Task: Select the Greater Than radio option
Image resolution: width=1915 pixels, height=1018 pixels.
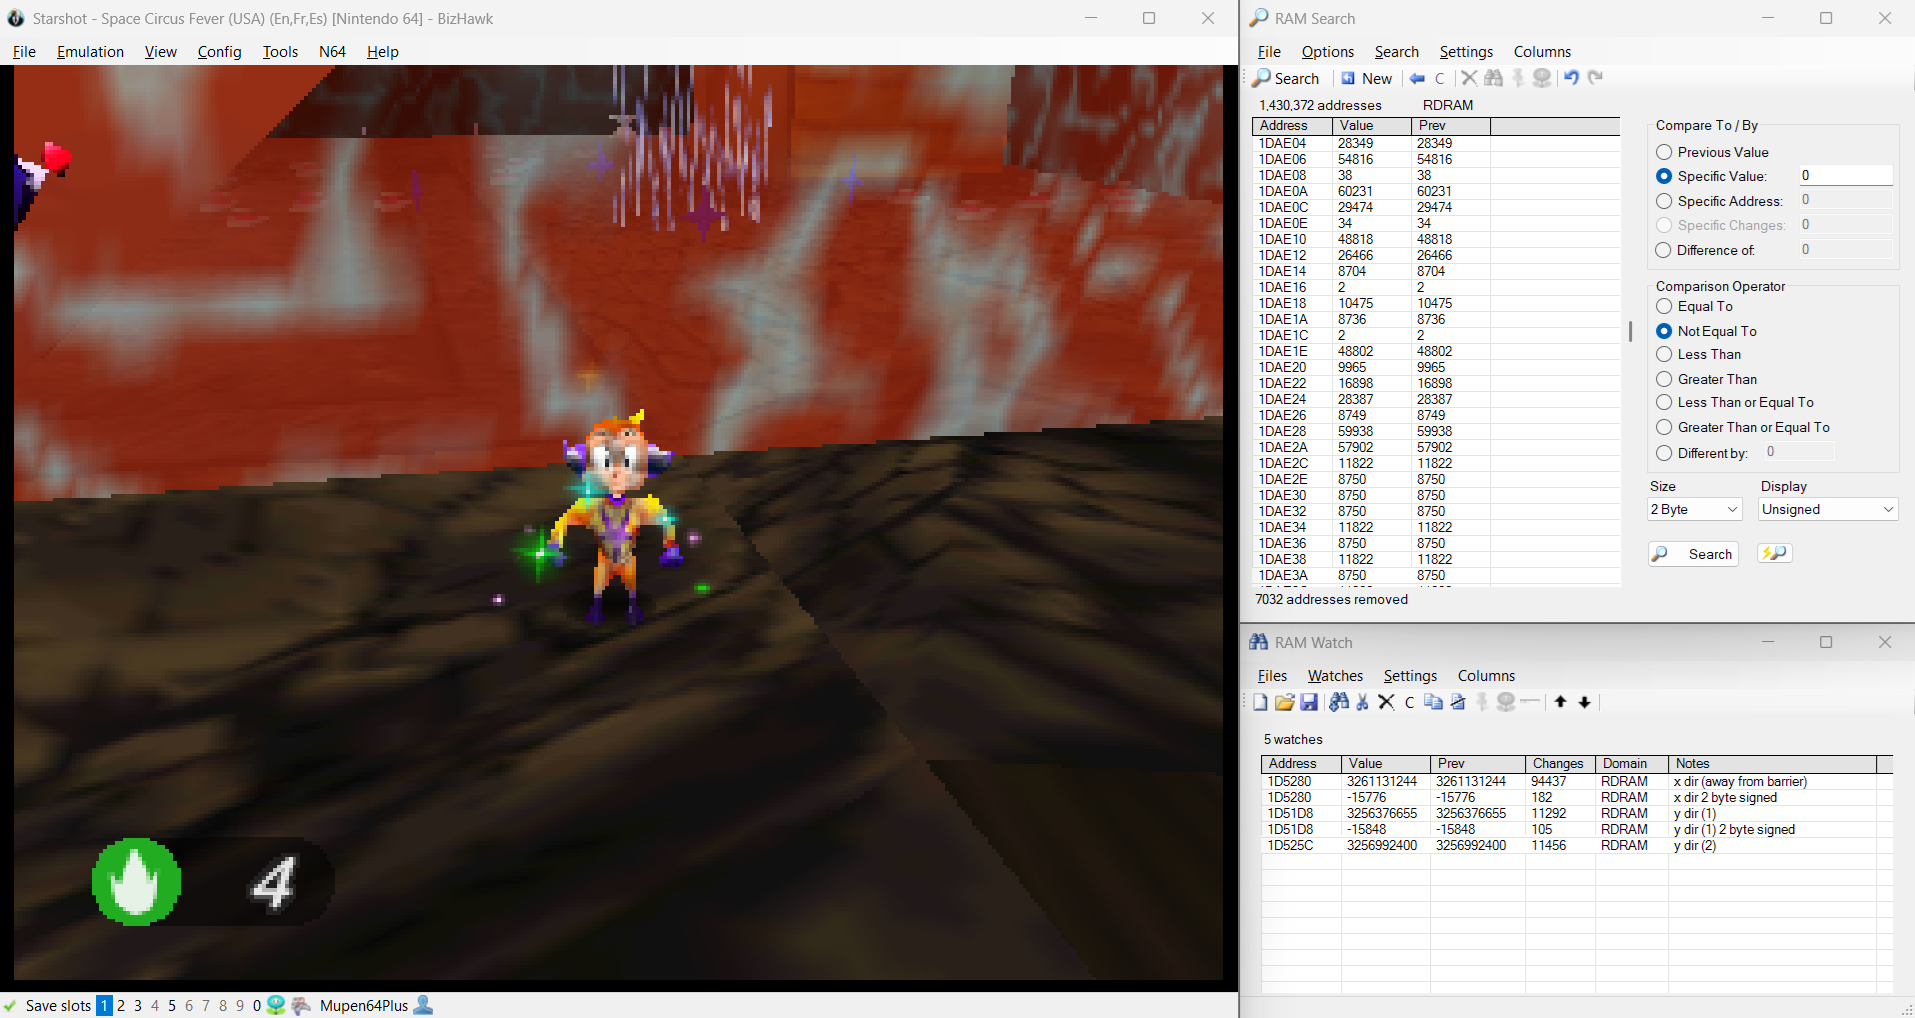Action: (x=1664, y=379)
